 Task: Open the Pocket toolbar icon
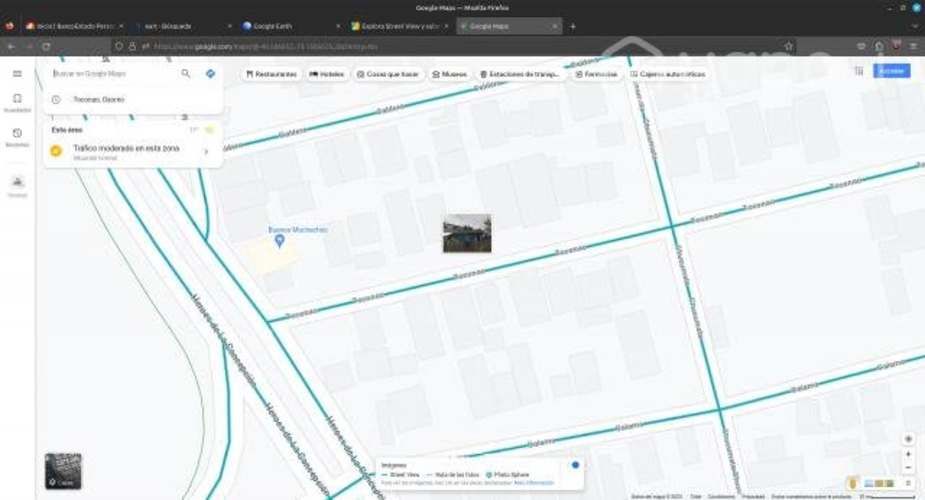tap(861, 46)
